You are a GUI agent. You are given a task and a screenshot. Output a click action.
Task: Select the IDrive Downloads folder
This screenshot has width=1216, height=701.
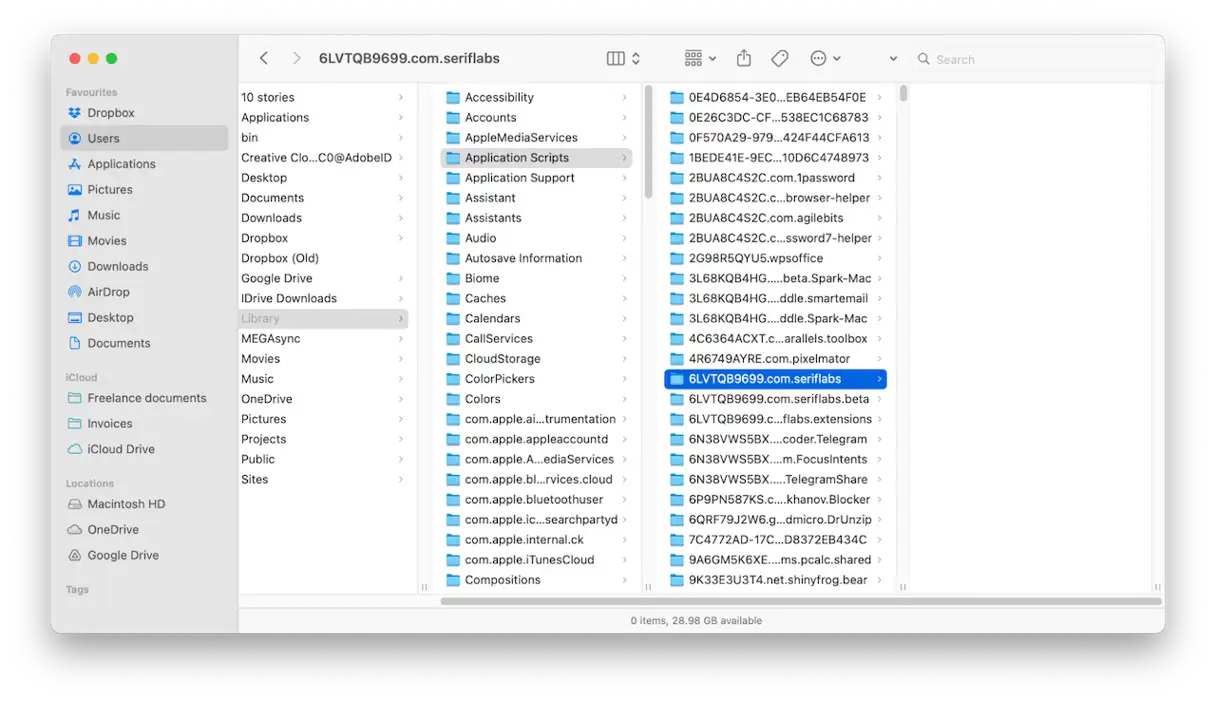point(324,298)
